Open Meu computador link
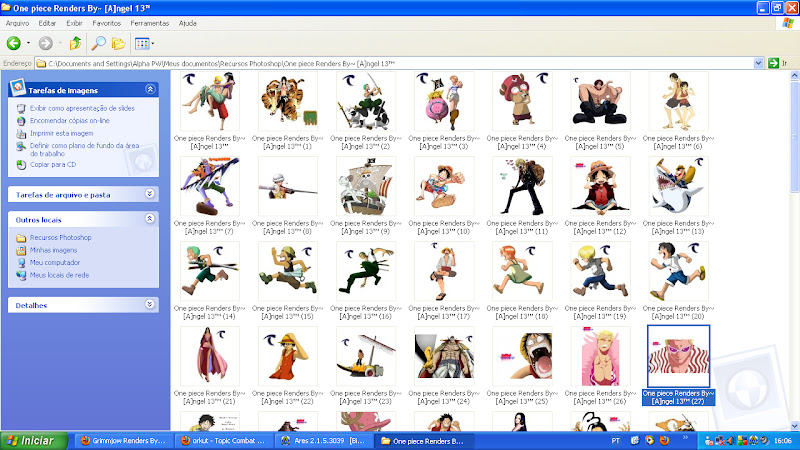Screen dimensions: 800x450 coord(55,262)
